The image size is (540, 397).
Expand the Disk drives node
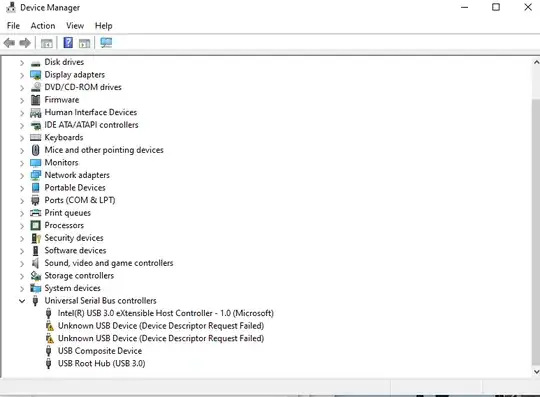click(x=22, y=63)
